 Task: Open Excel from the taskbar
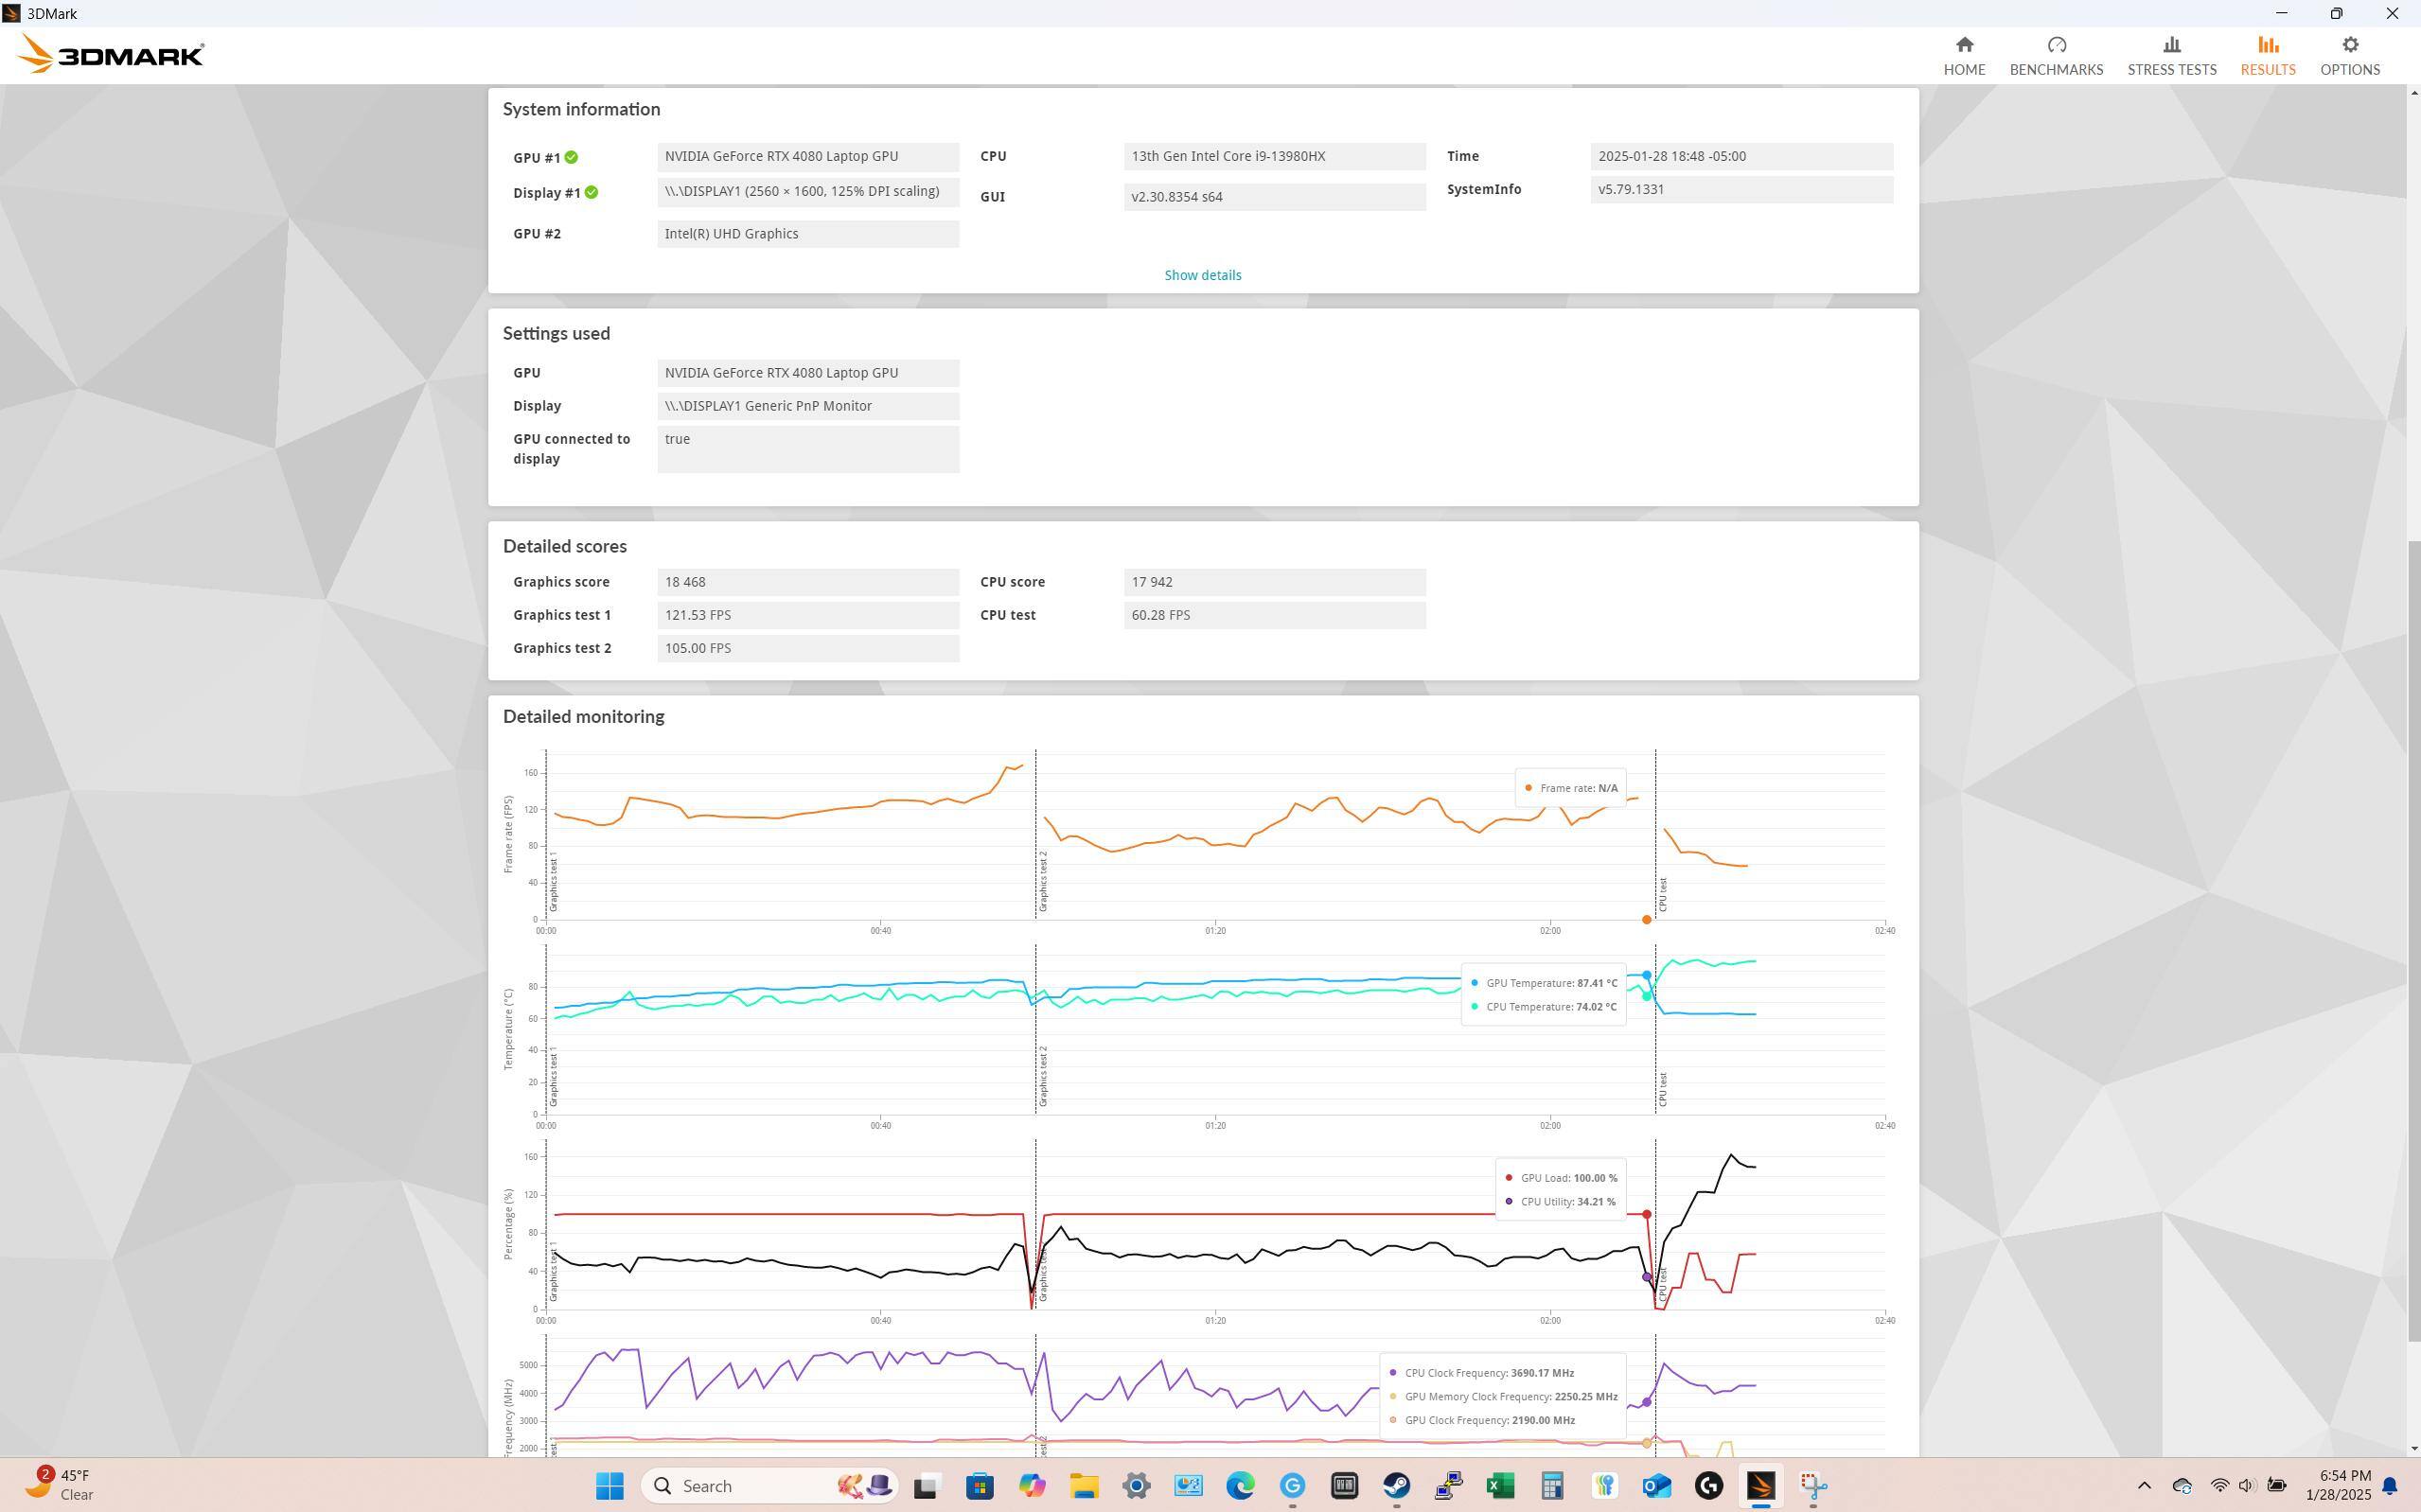1500,1486
